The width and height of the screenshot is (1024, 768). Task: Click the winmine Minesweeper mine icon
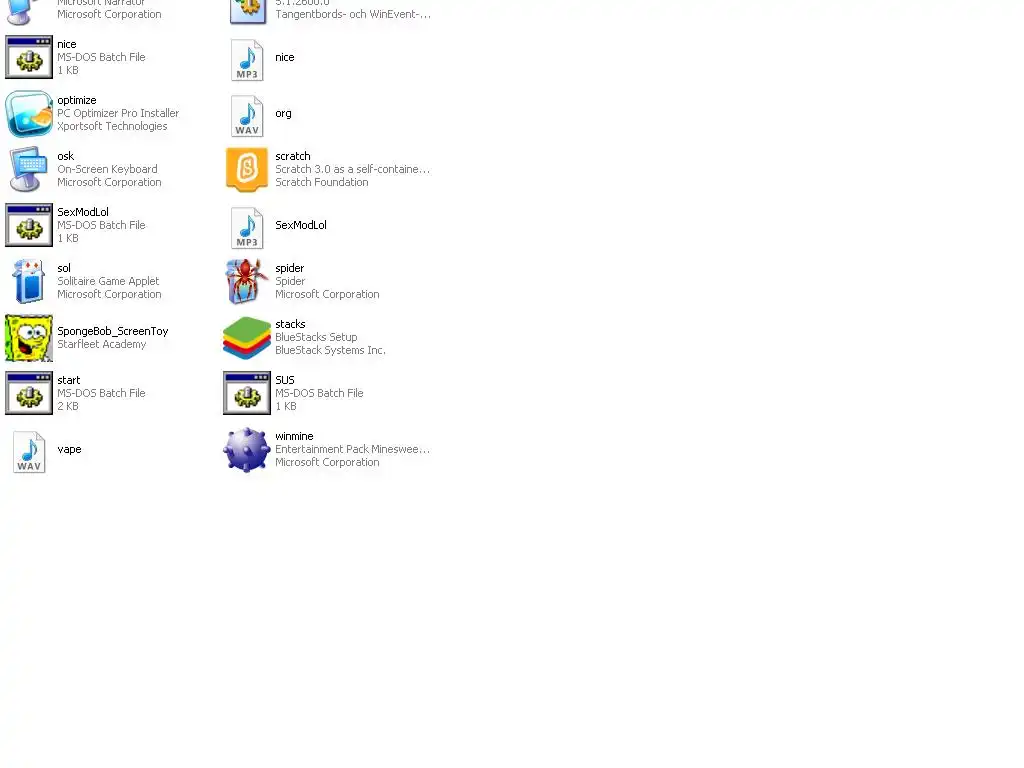pos(247,449)
